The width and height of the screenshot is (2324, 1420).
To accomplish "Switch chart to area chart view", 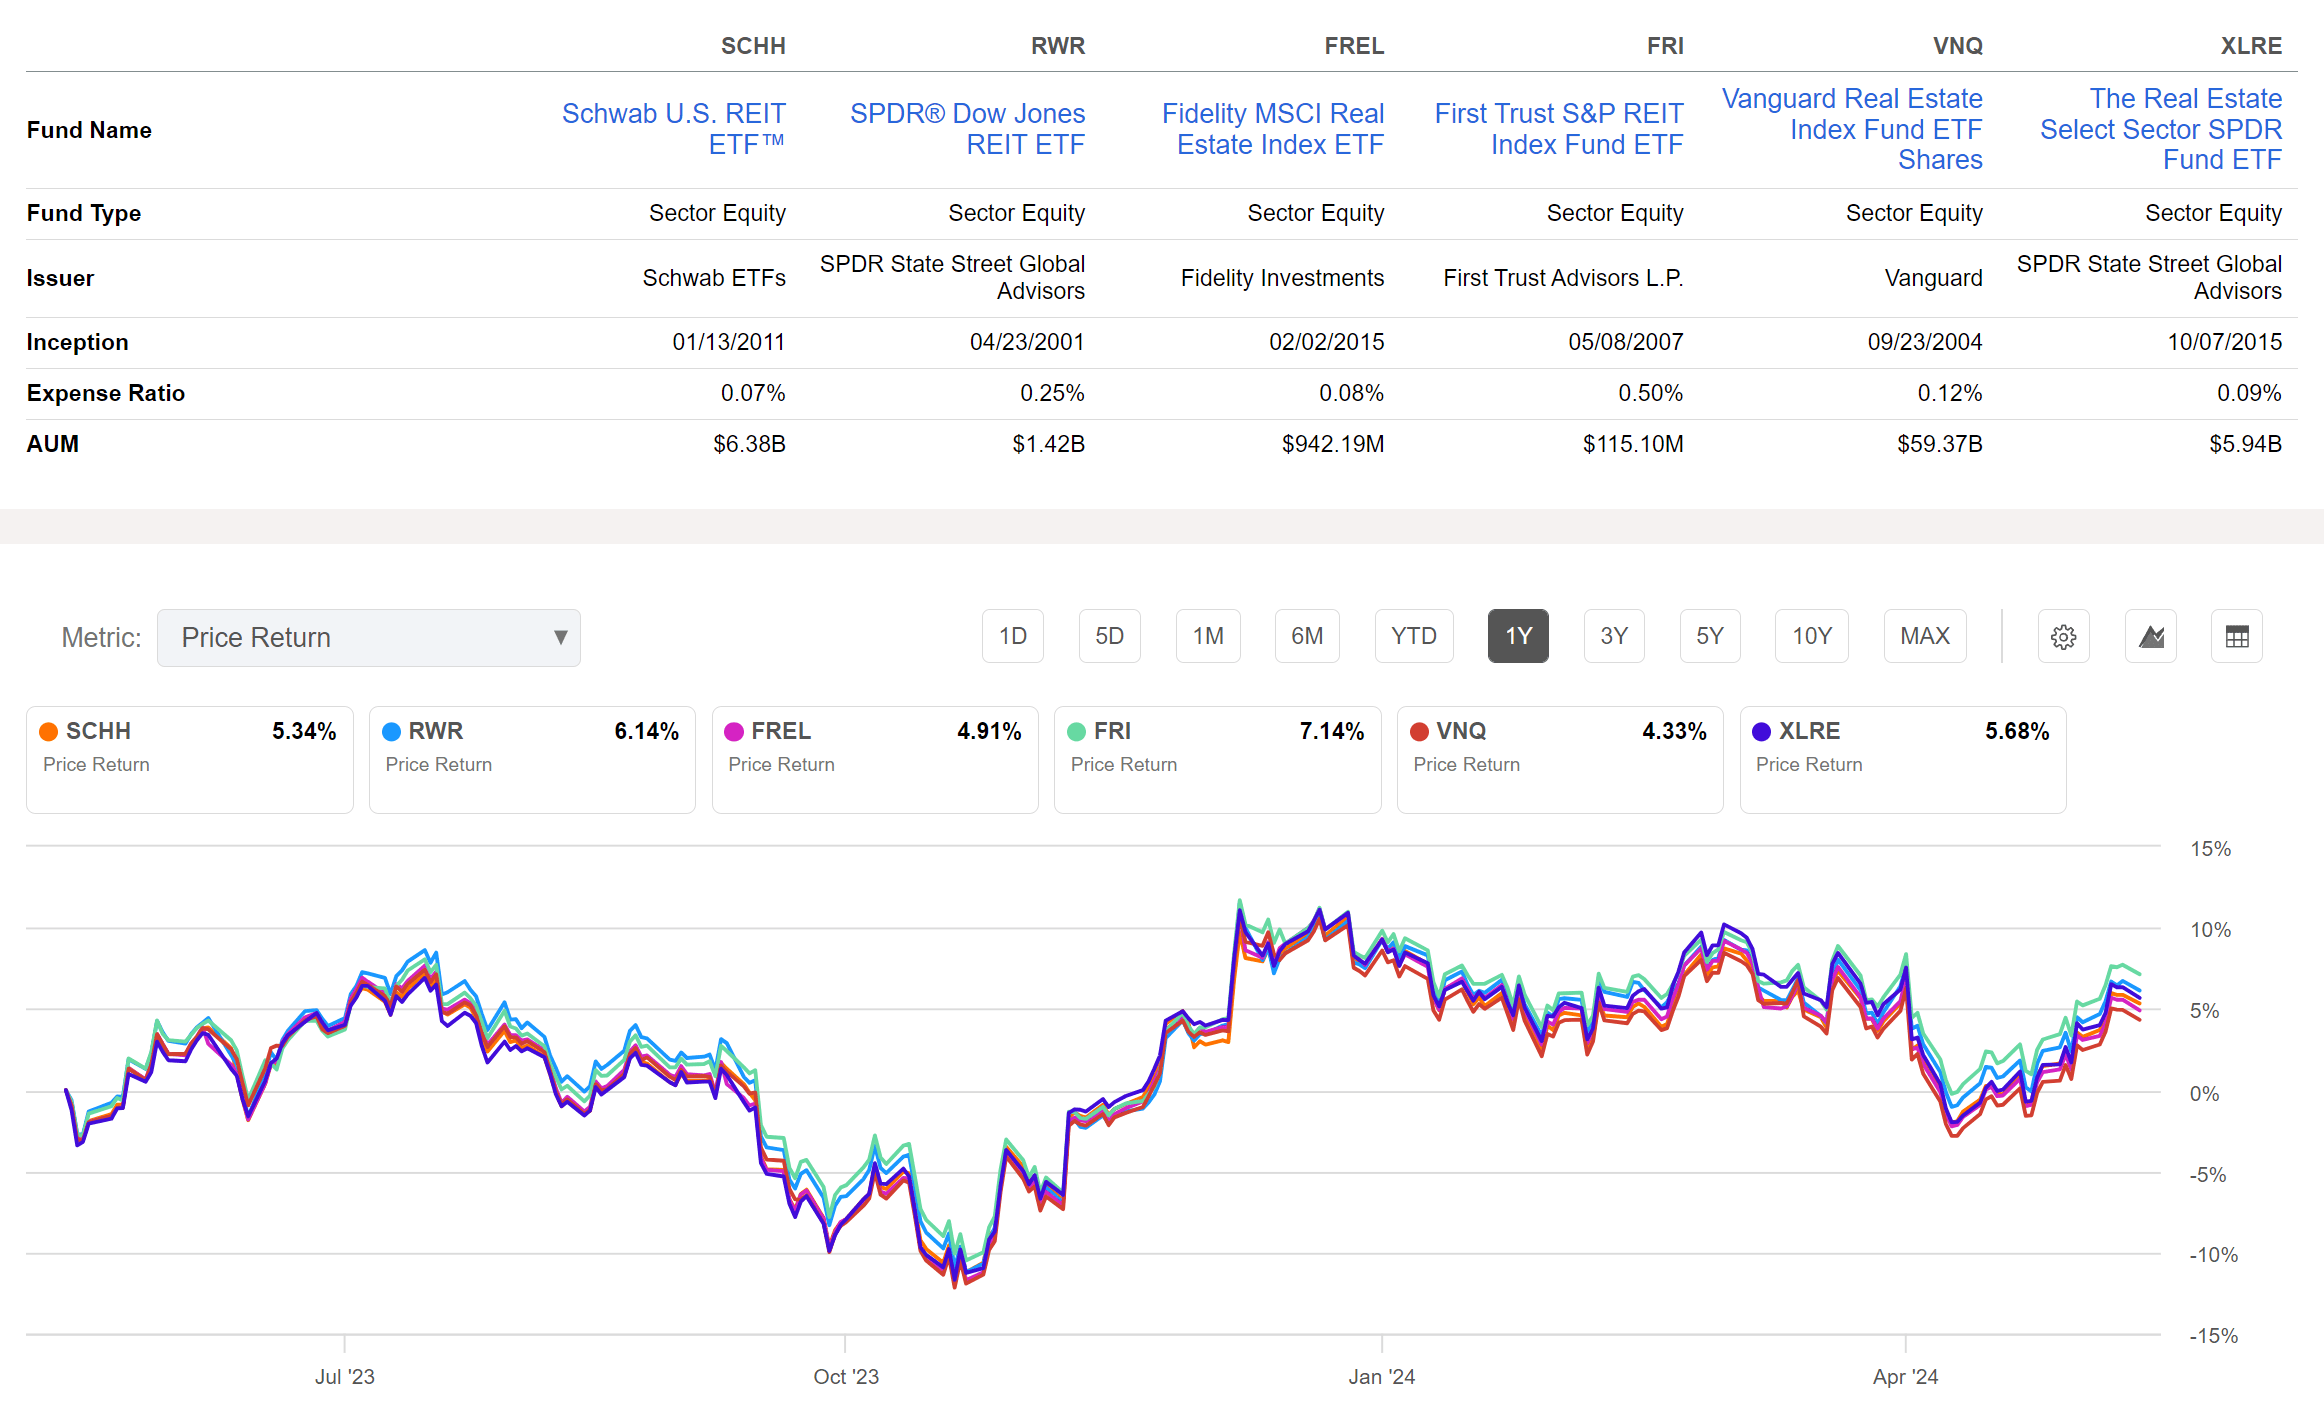I will click(x=2150, y=636).
